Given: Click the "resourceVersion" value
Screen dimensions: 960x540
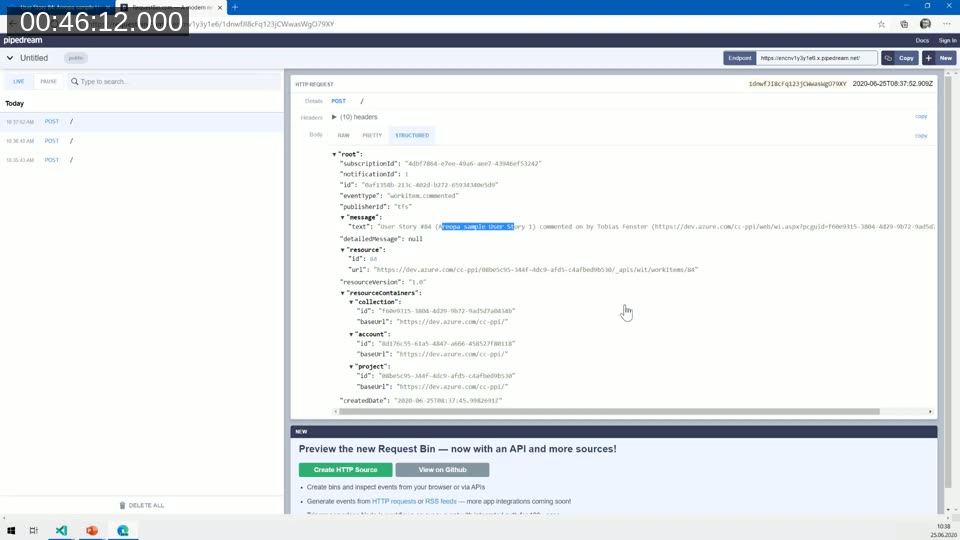Looking at the screenshot, I should point(417,282).
